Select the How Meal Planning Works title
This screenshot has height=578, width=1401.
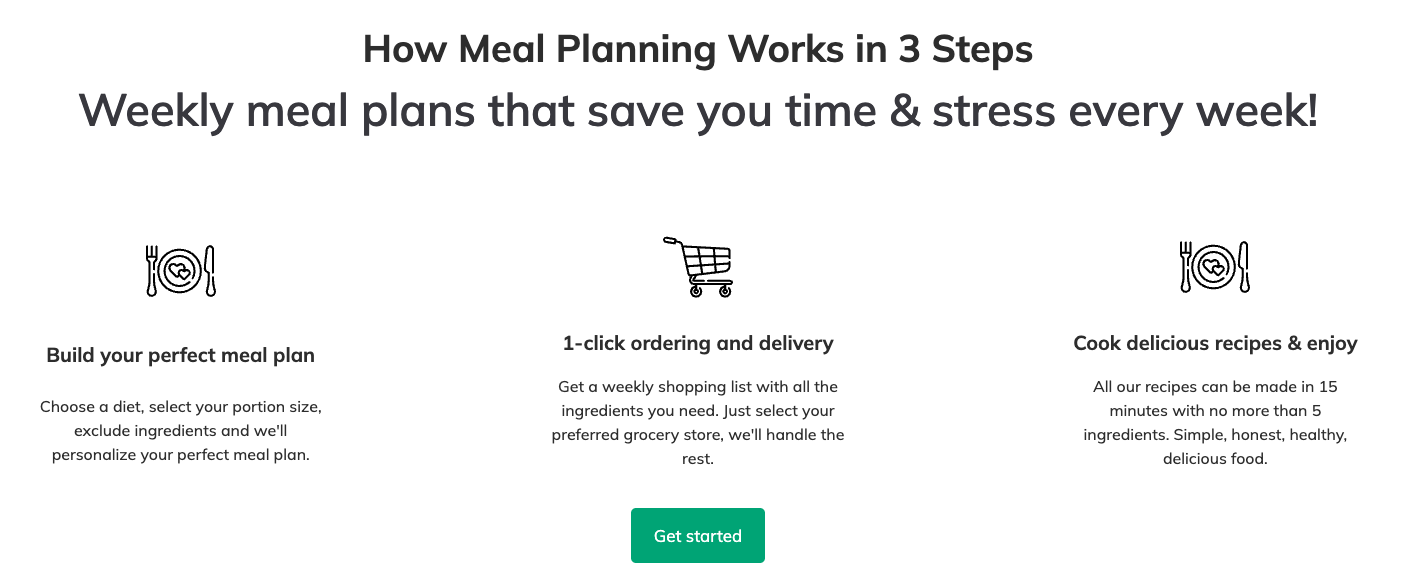(x=698, y=49)
